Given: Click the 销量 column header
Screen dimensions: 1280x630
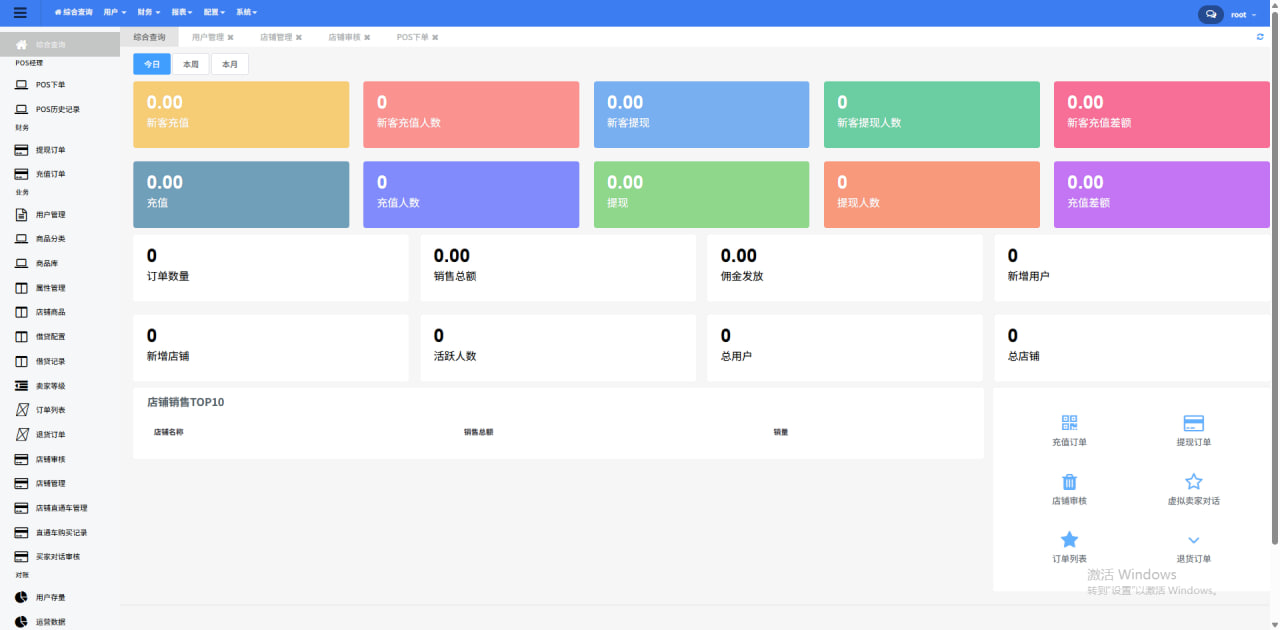Looking at the screenshot, I should pos(781,432).
